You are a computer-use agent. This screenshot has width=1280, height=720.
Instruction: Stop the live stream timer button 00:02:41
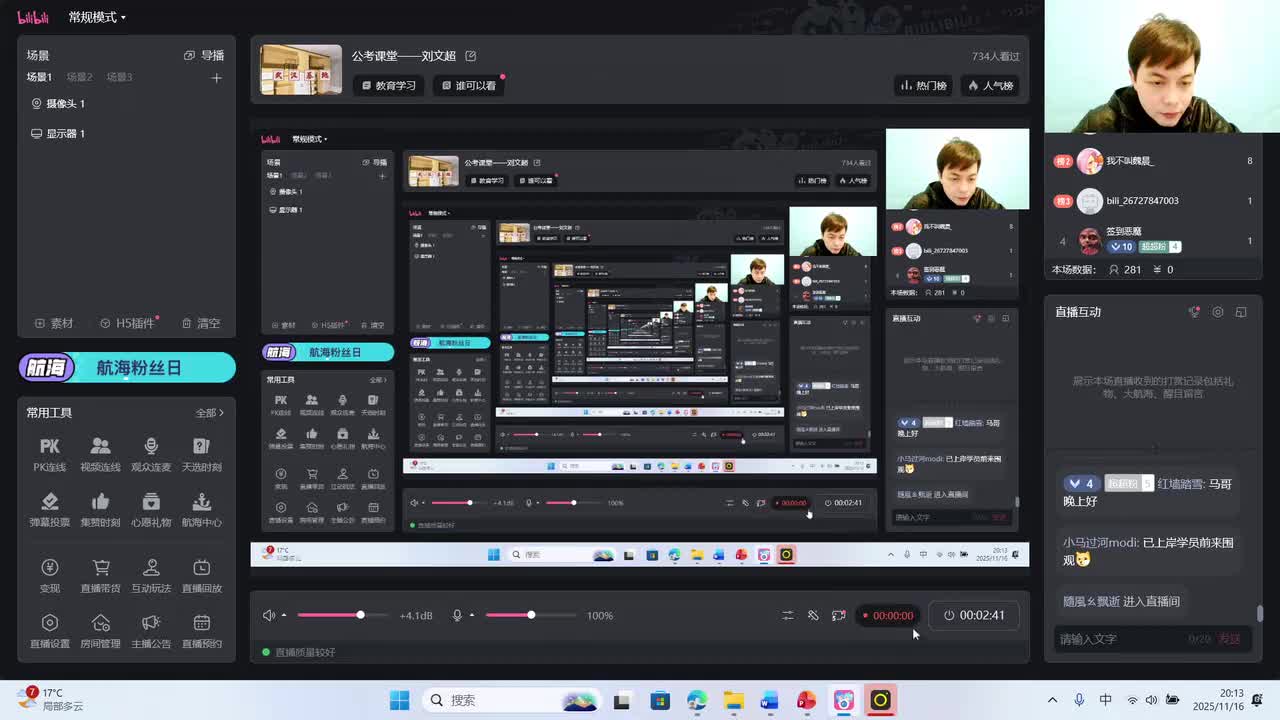974,615
